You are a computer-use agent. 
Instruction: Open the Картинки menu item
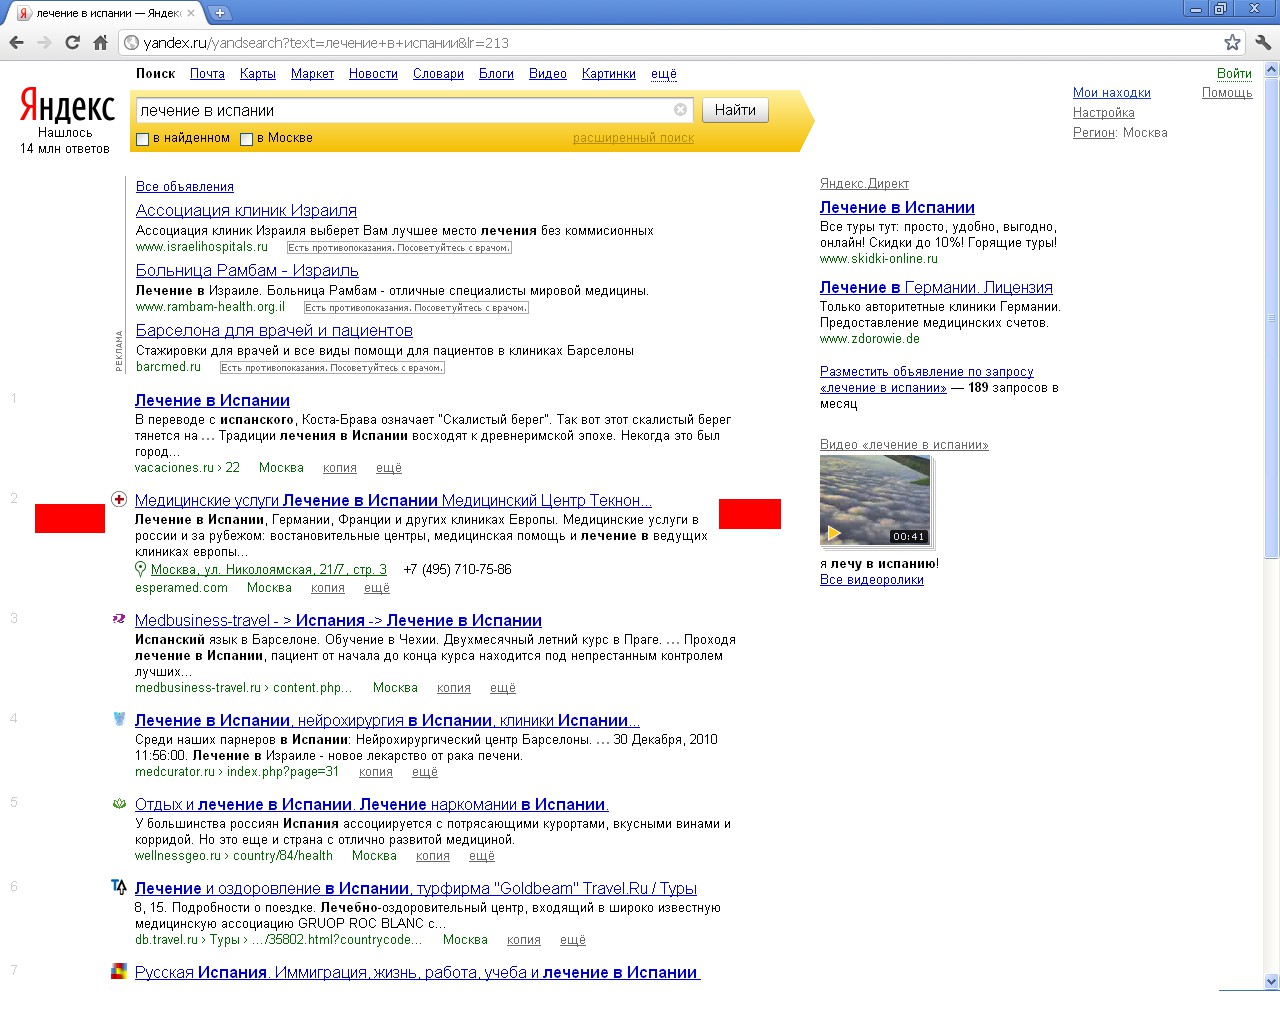point(609,74)
